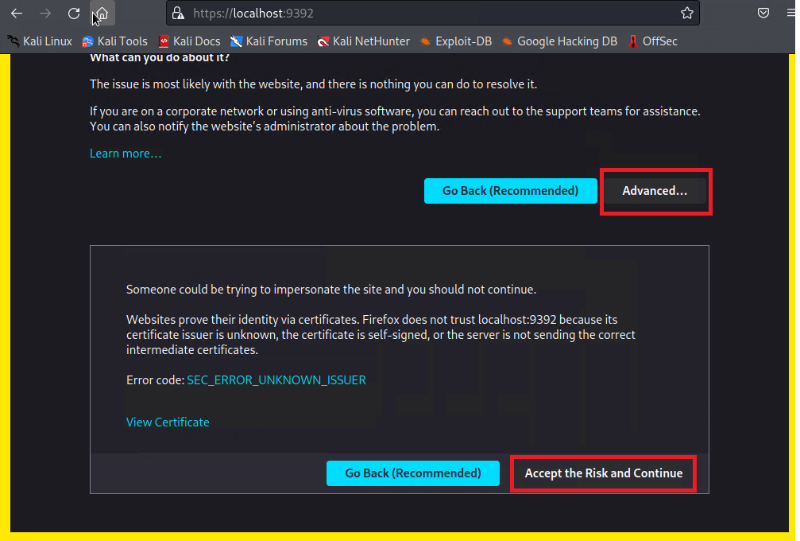Click the forward navigation arrow
800x541 pixels.
45,13
